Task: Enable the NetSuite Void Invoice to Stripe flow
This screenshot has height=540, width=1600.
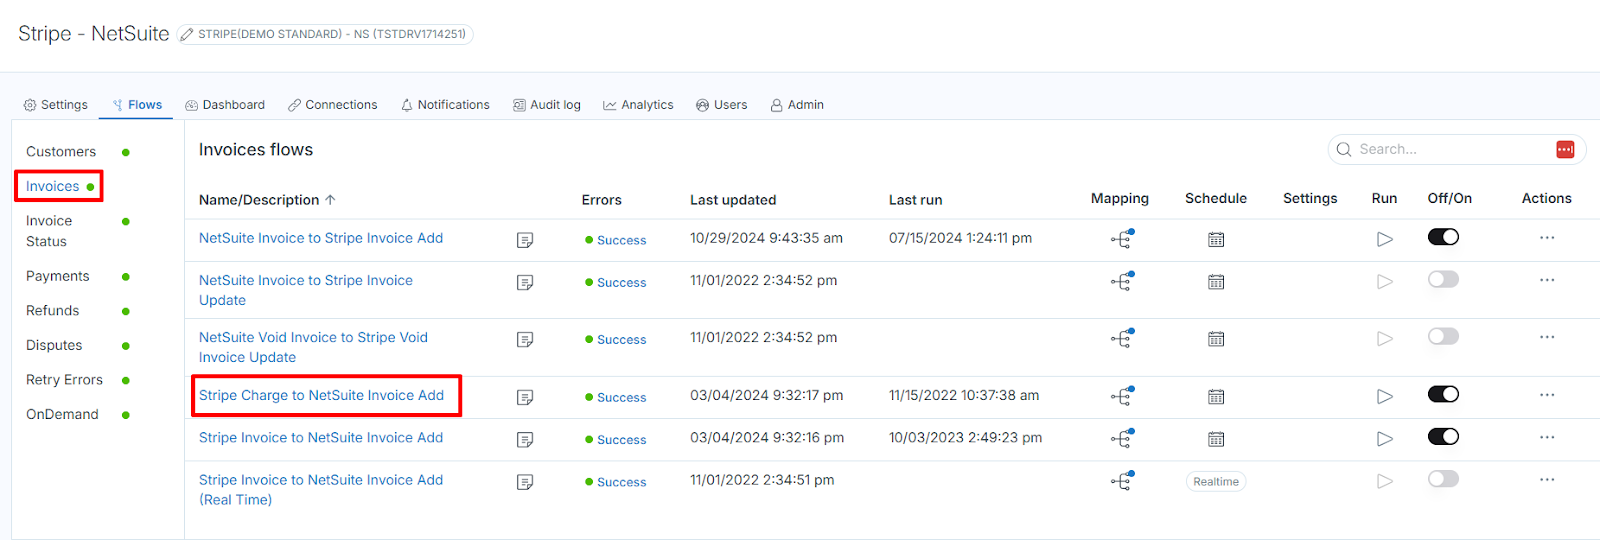Action: (x=1443, y=337)
